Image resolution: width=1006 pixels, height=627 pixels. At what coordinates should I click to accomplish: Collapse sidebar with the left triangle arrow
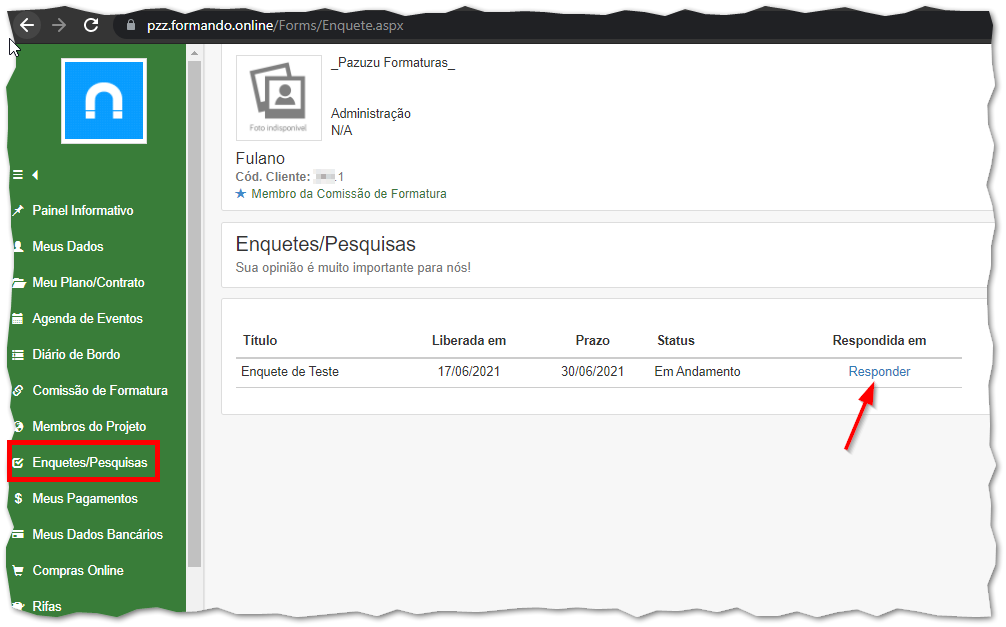(x=35, y=175)
